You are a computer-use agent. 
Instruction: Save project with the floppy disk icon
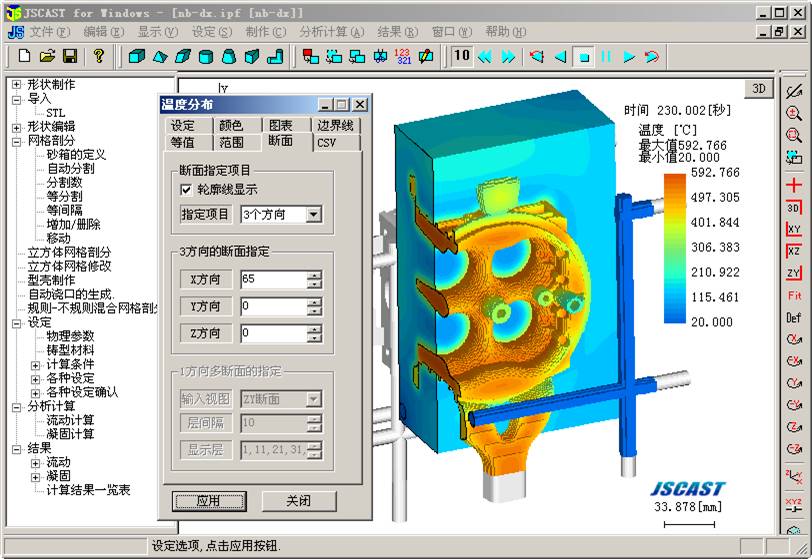coord(70,55)
